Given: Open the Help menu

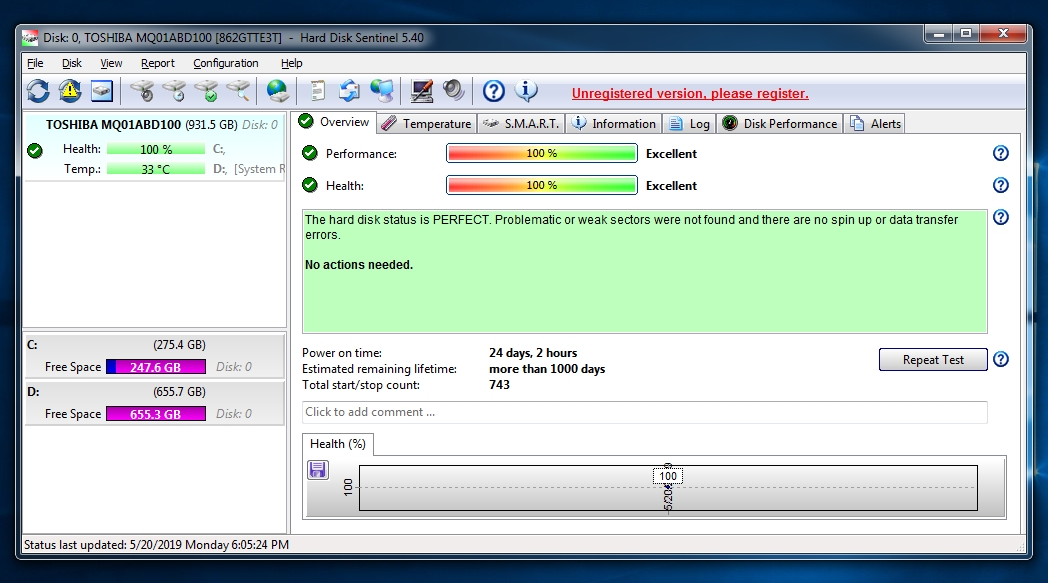Looking at the screenshot, I should [x=291, y=63].
